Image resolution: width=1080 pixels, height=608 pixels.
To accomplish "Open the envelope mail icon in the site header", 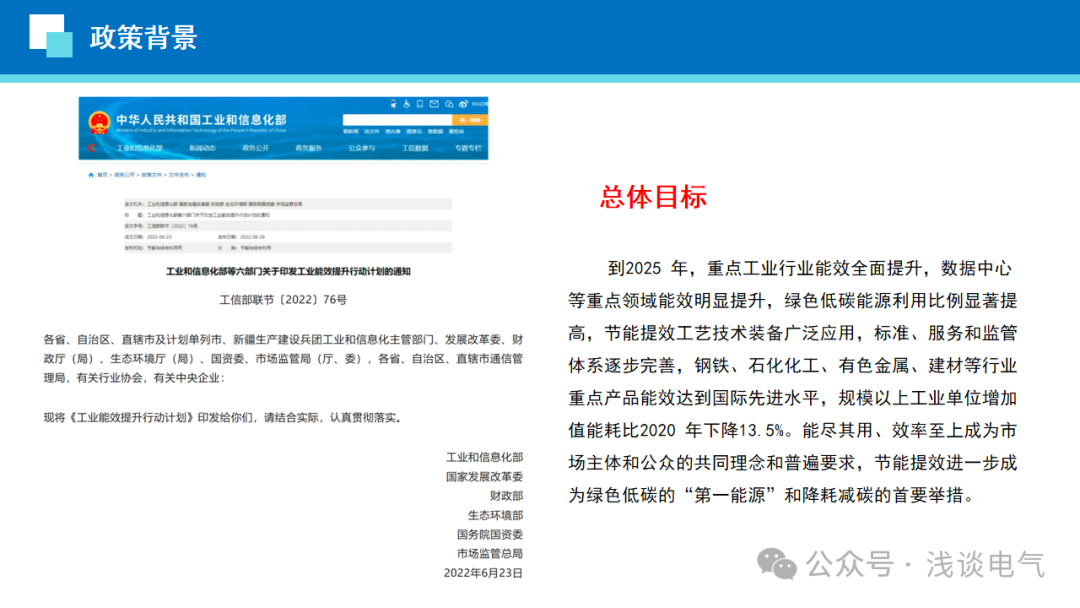I will coord(434,104).
